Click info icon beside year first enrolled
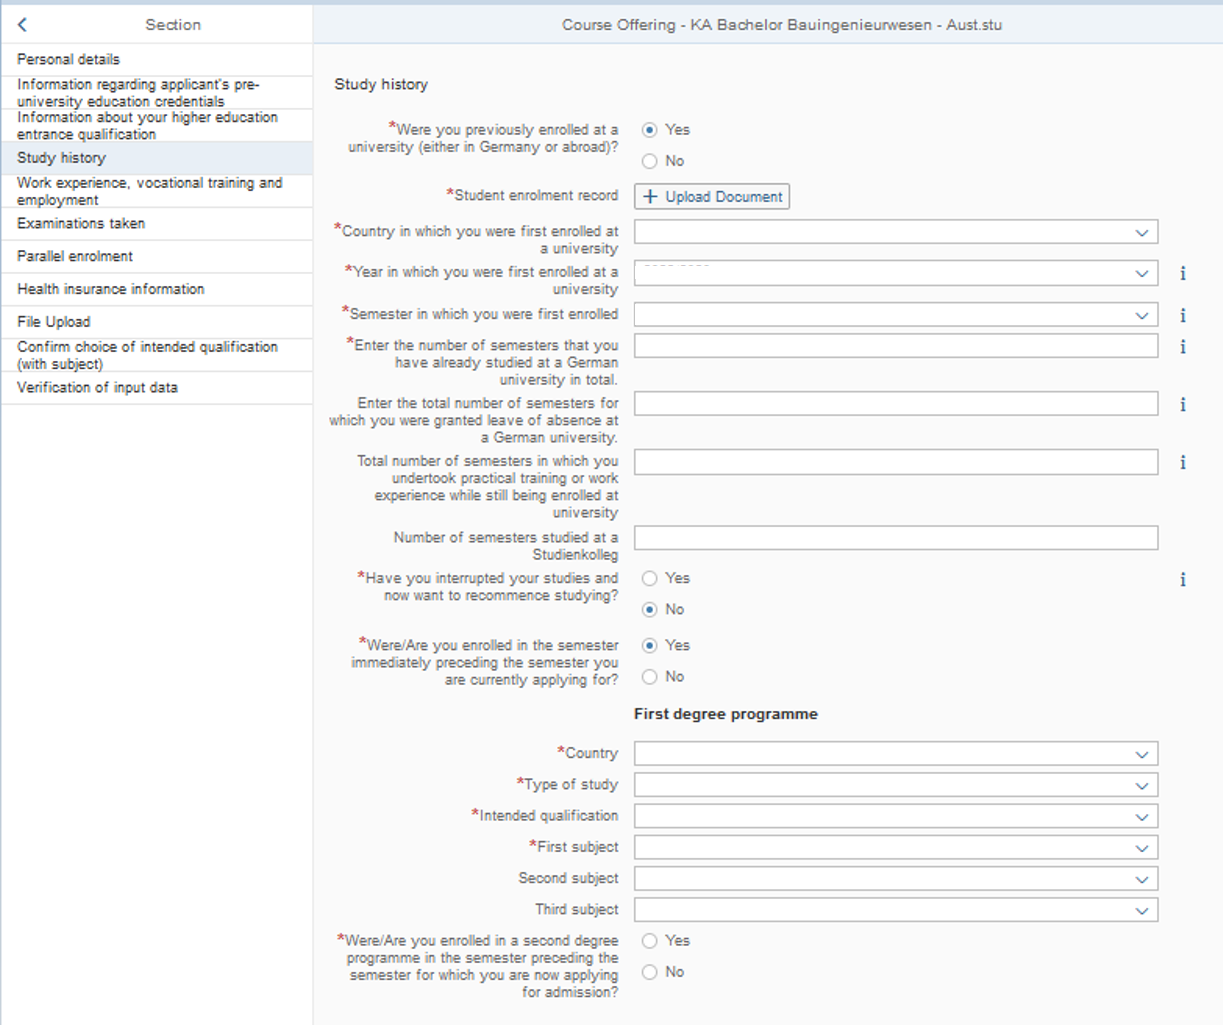 tap(1183, 273)
